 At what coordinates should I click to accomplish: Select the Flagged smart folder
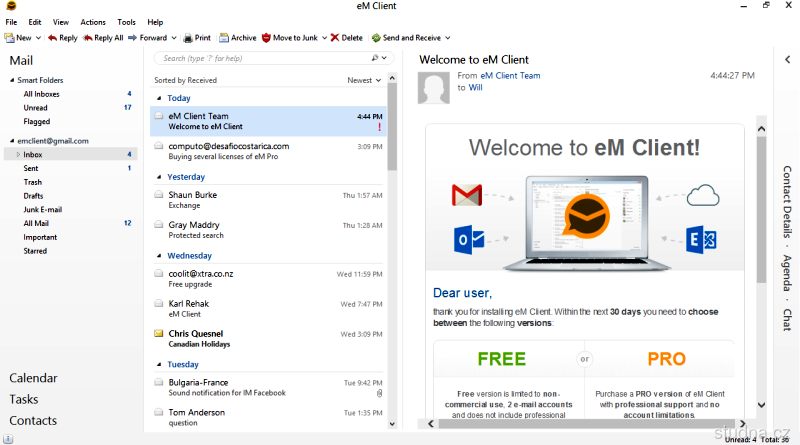pos(37,121)
